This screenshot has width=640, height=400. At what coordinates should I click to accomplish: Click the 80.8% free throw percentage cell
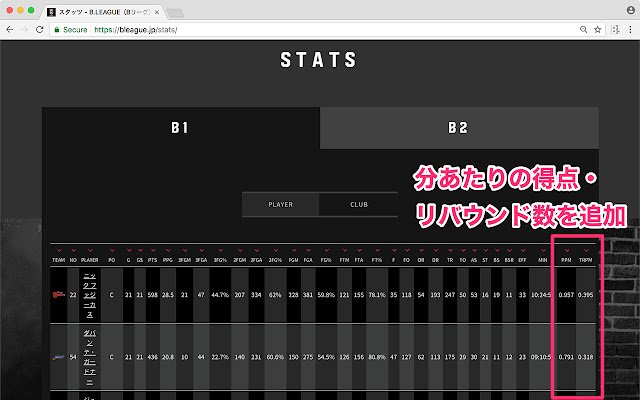(x=377, y=357)
